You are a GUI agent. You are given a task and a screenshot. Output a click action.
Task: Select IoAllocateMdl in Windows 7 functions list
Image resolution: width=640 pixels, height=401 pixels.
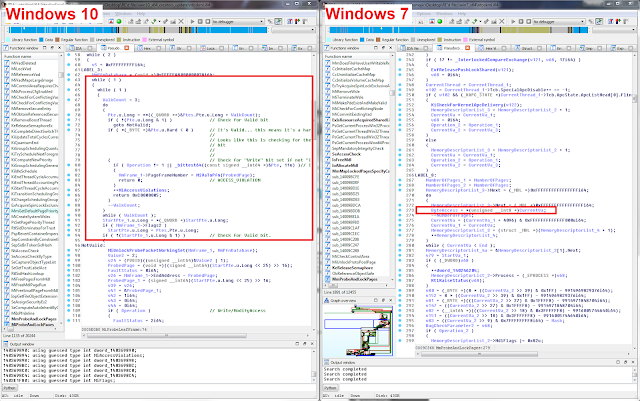tap(346, 165)
